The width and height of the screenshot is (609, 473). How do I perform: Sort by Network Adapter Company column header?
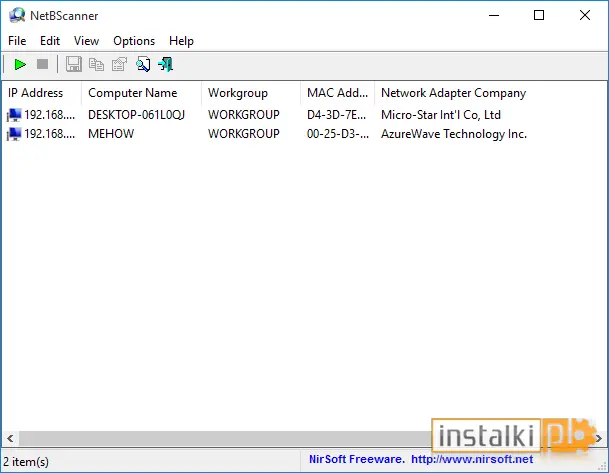453,93
